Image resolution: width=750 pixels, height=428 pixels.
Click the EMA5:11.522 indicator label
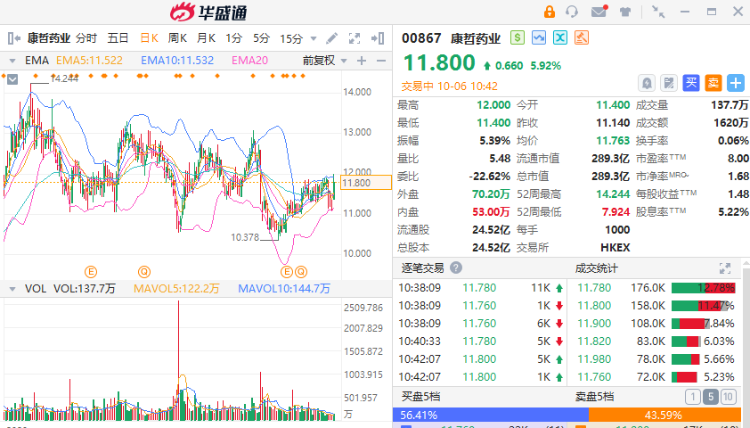point(89,61)
